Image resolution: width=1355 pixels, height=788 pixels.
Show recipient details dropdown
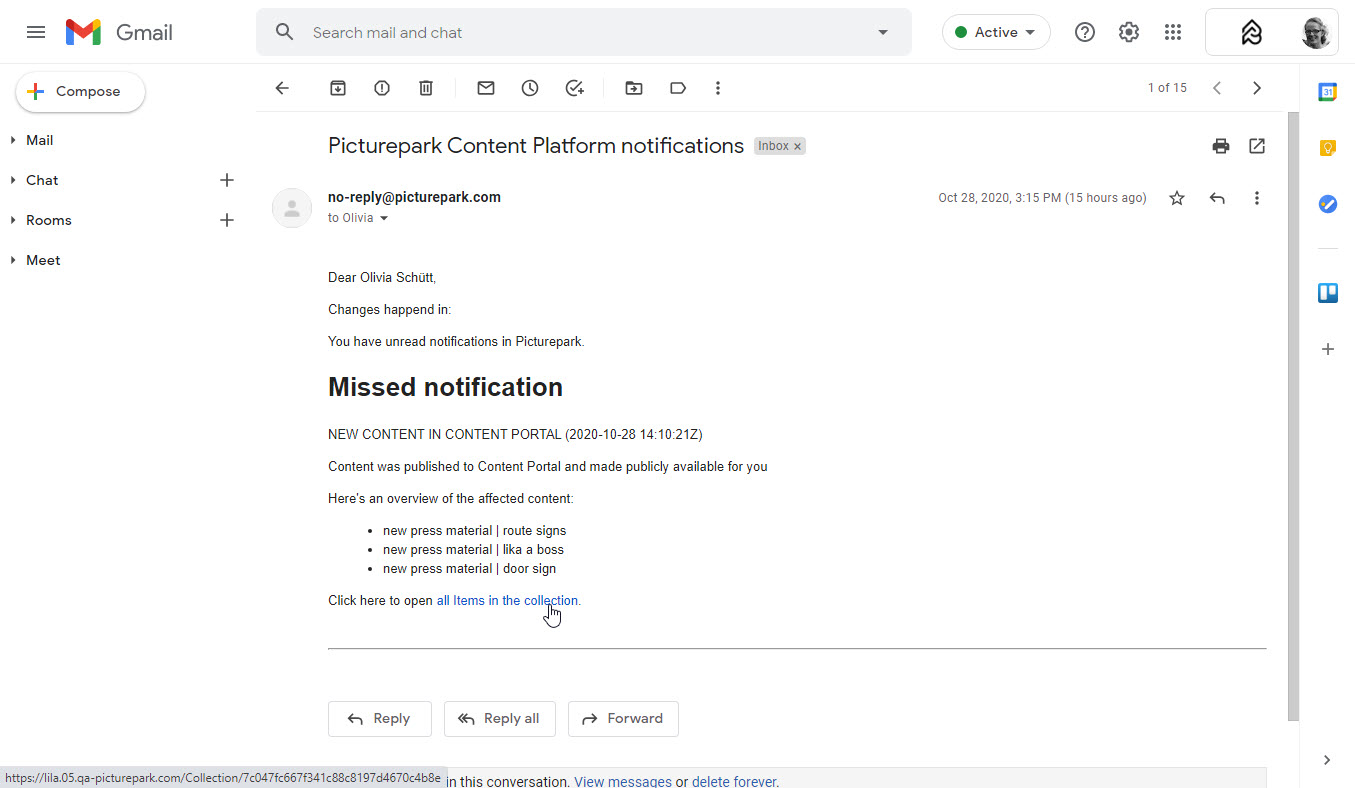(x=383, y=218)
